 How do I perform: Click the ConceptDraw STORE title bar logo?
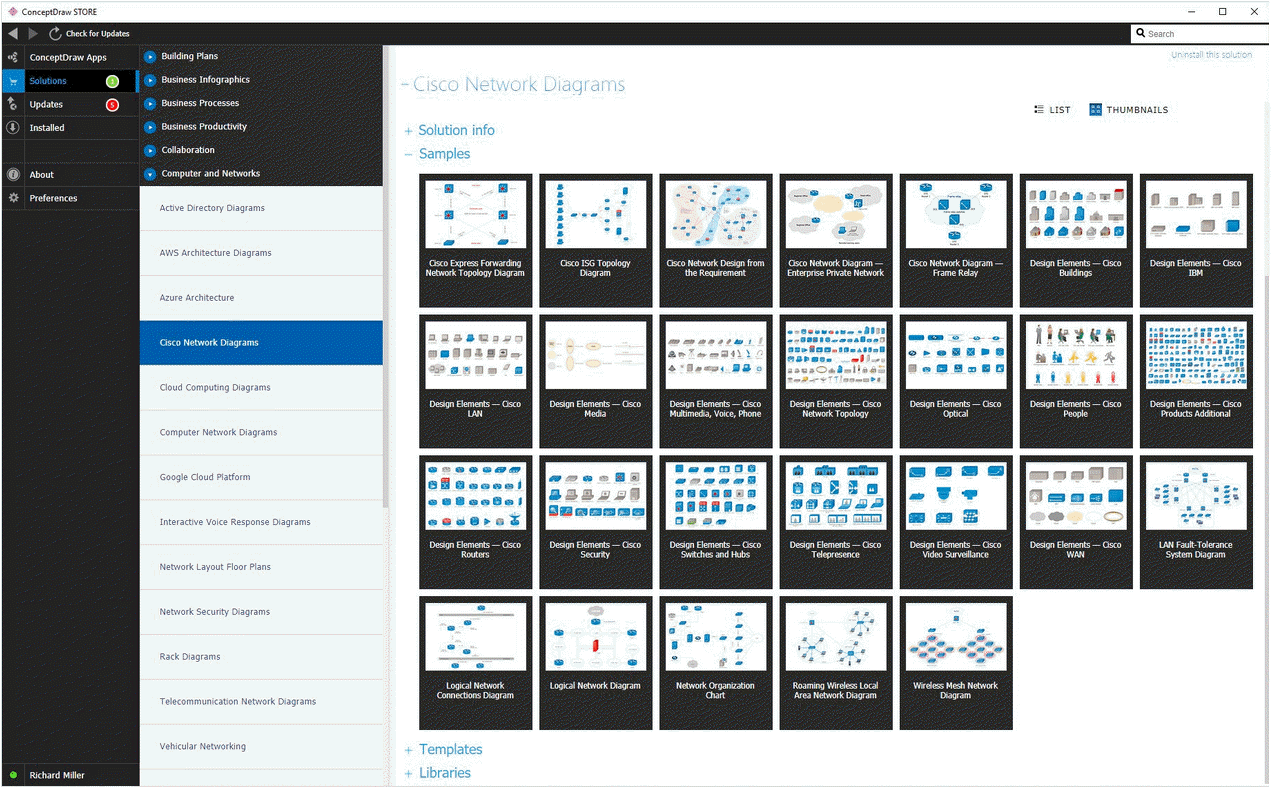click(x=11, y=11)
